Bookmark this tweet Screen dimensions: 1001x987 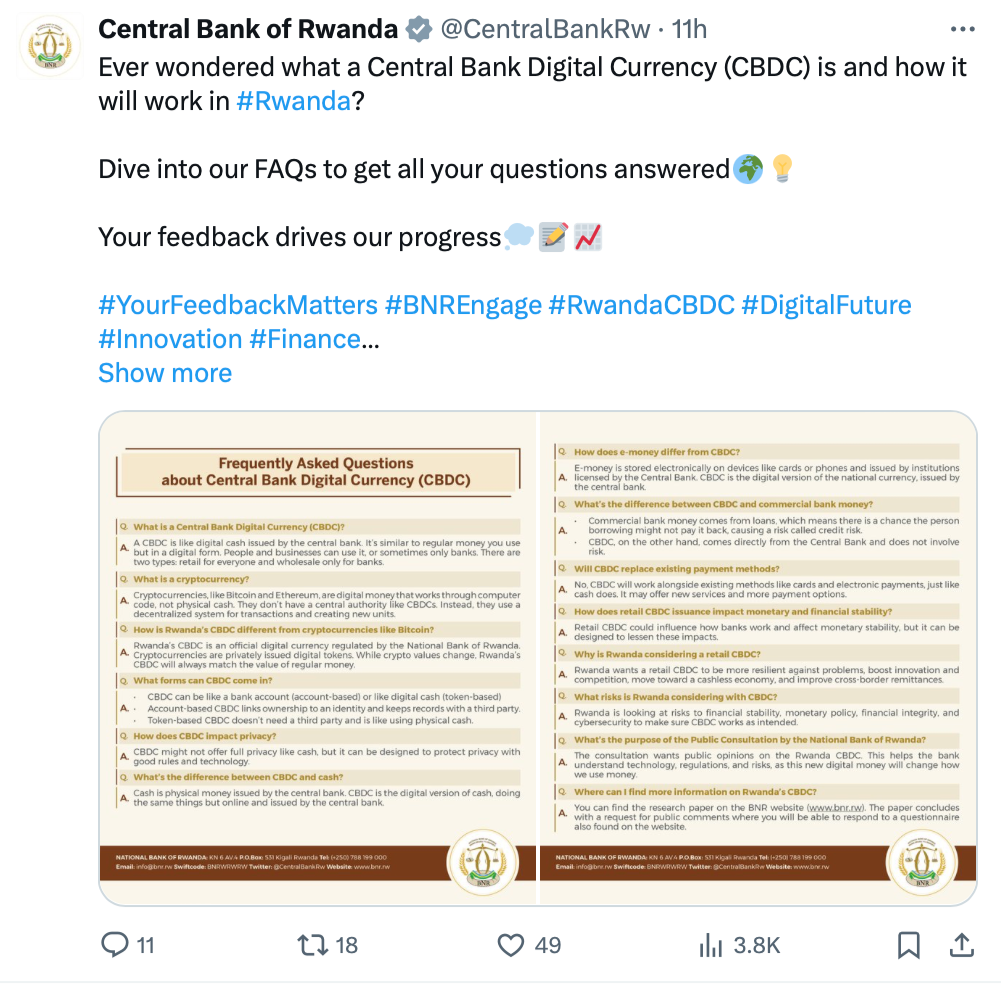pos(908,945)
